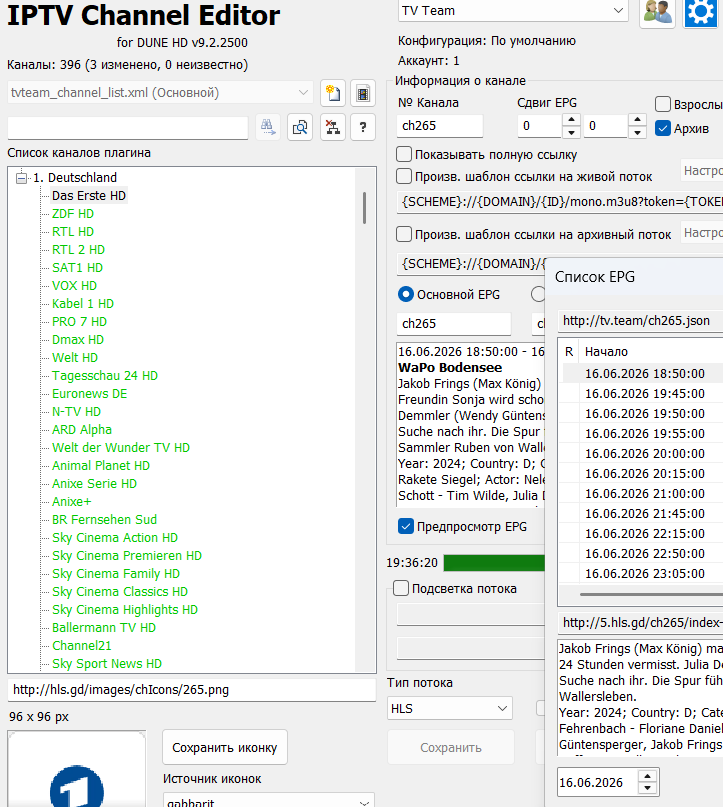Click the Das Erste channel icon thumbnail

click(x=77, y=769)
